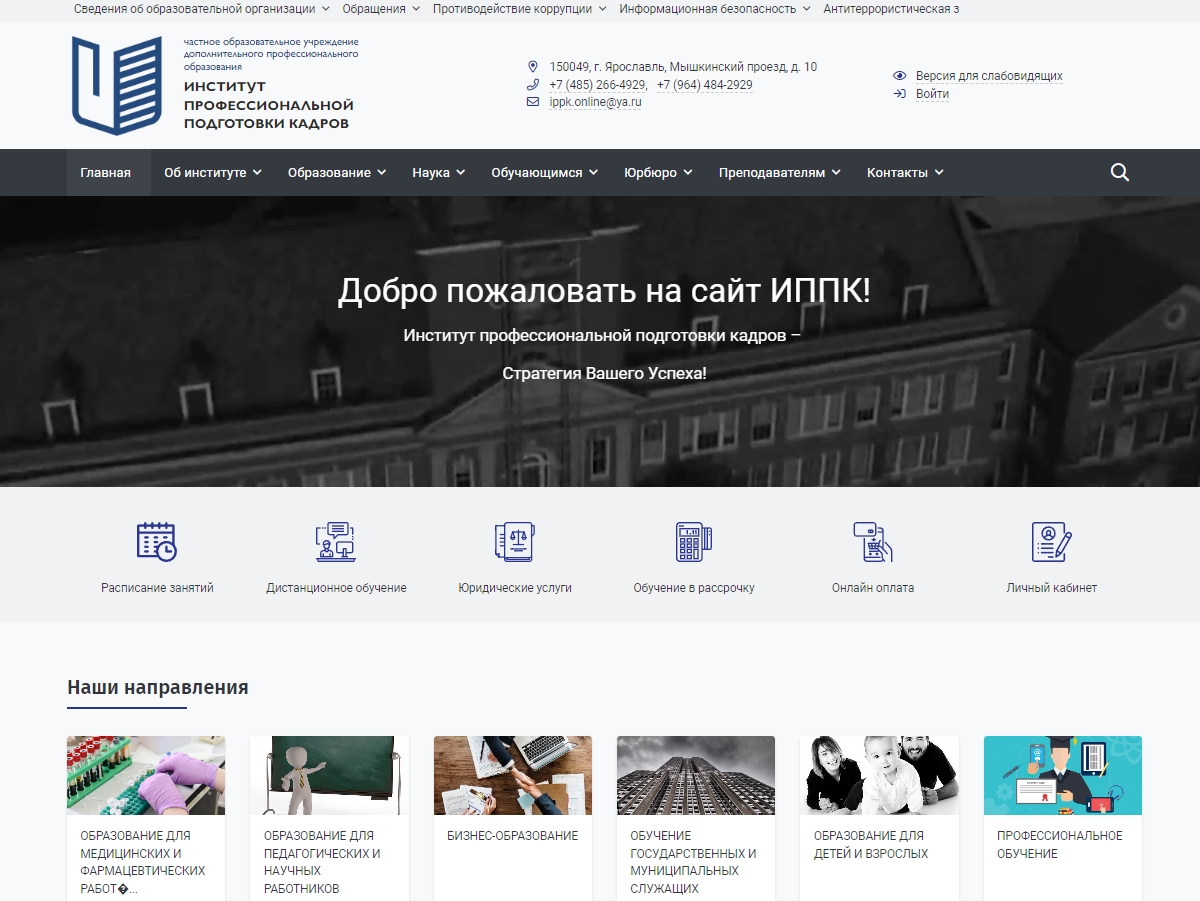The image size is (1200, 901).
Task: Open the Противодействие коррупции dropdown
Action: [519, 9]
